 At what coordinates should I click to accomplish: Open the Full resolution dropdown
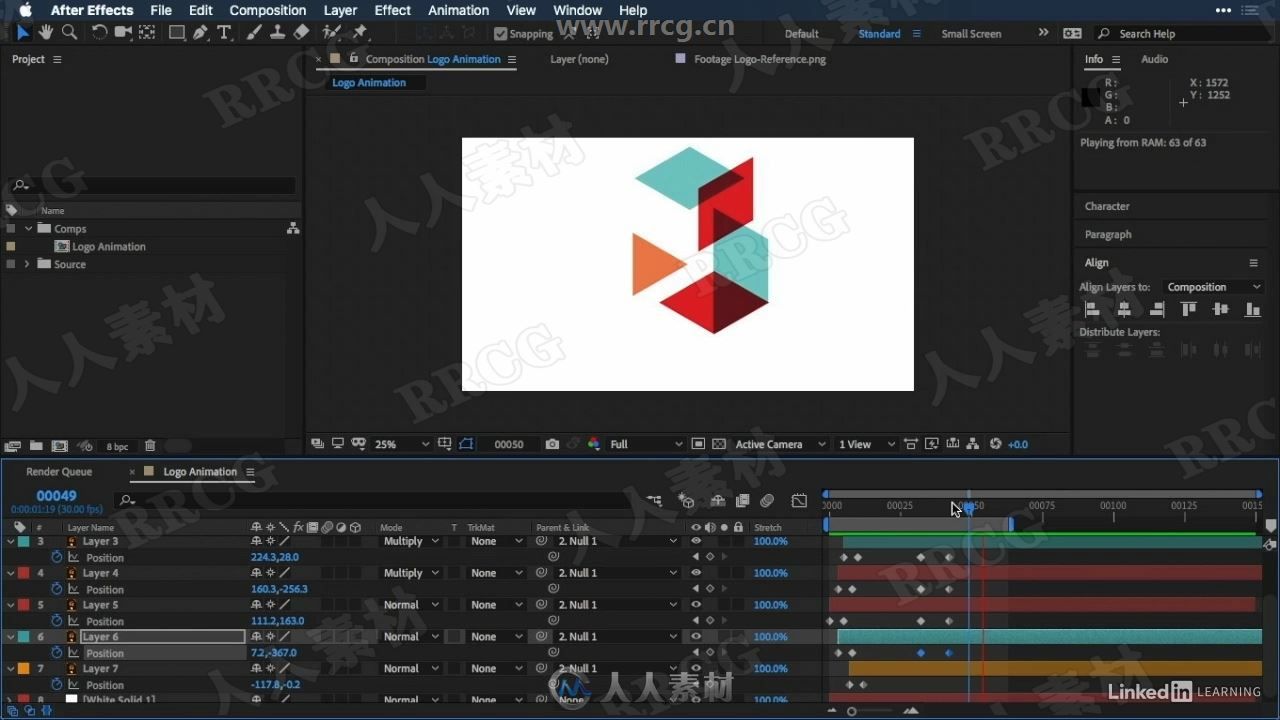pyautogui.click(x=646, y=444)
